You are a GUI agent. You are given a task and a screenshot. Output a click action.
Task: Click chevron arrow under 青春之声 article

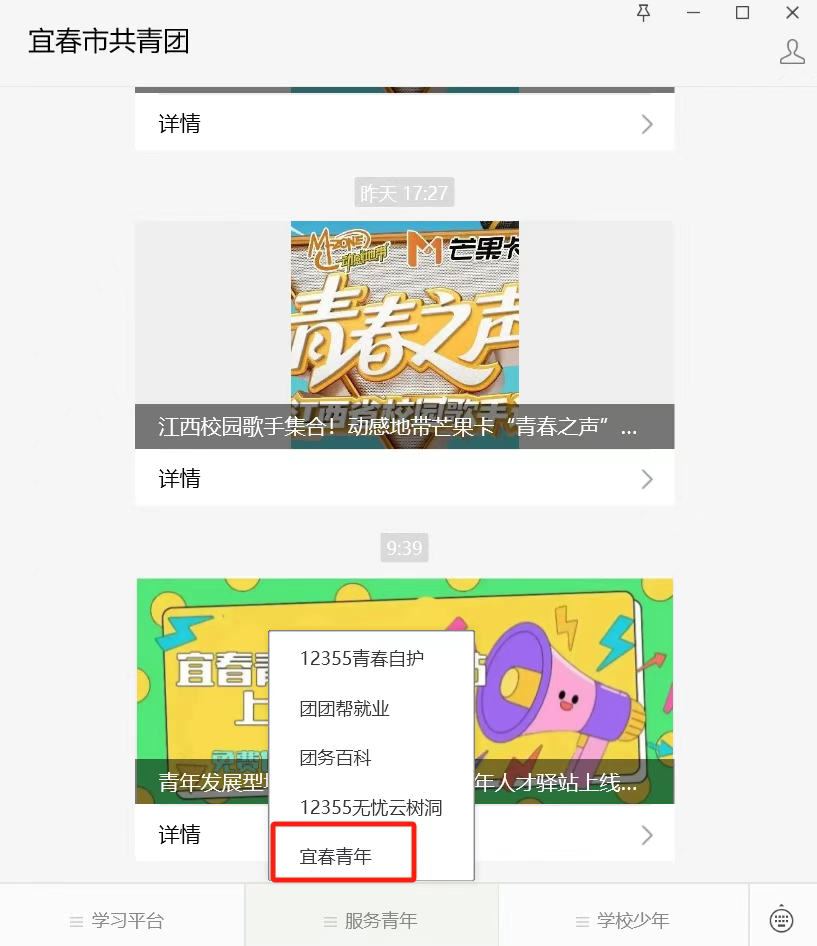[x=647, y=479]
